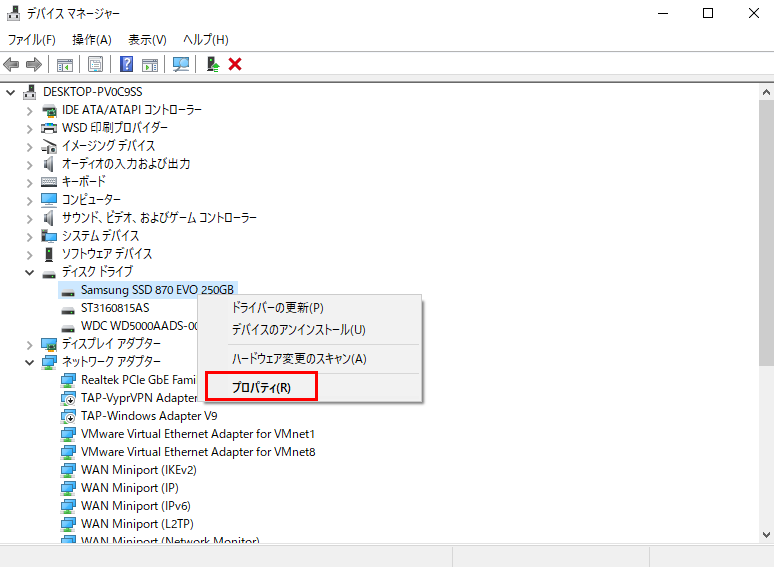The width and height of the screenshot is (774, 567).
Task: Toggle the action pane toolbar icon
Action: [150, 64]
